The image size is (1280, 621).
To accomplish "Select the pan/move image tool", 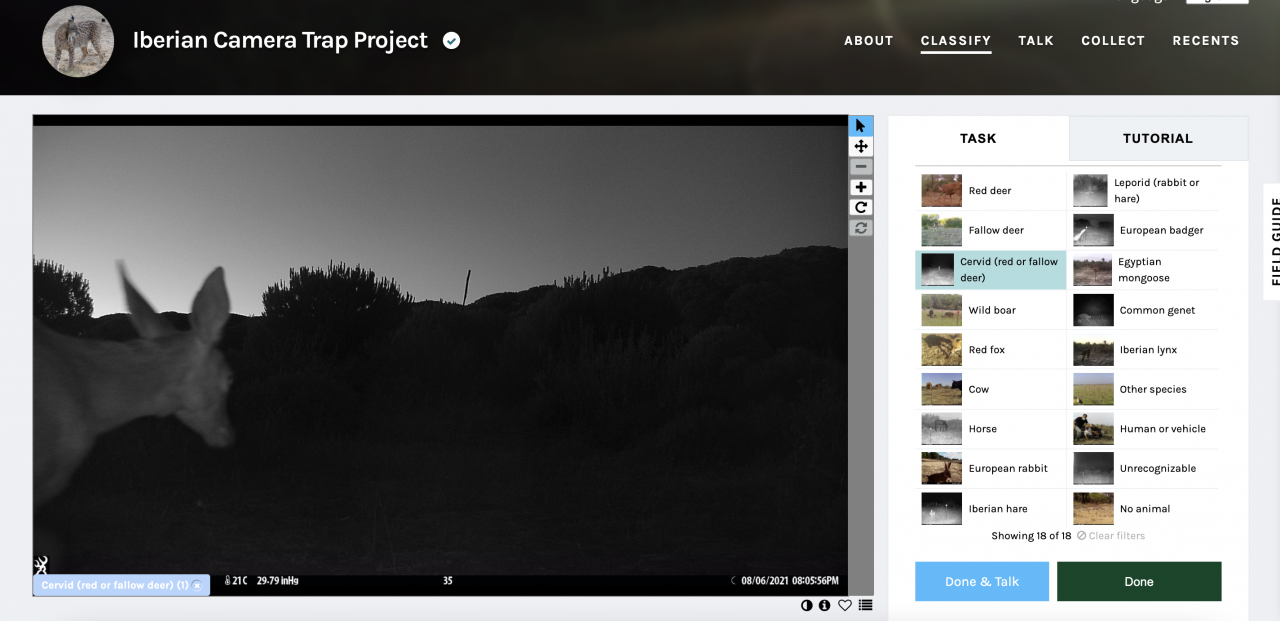I will coord(861,146).
